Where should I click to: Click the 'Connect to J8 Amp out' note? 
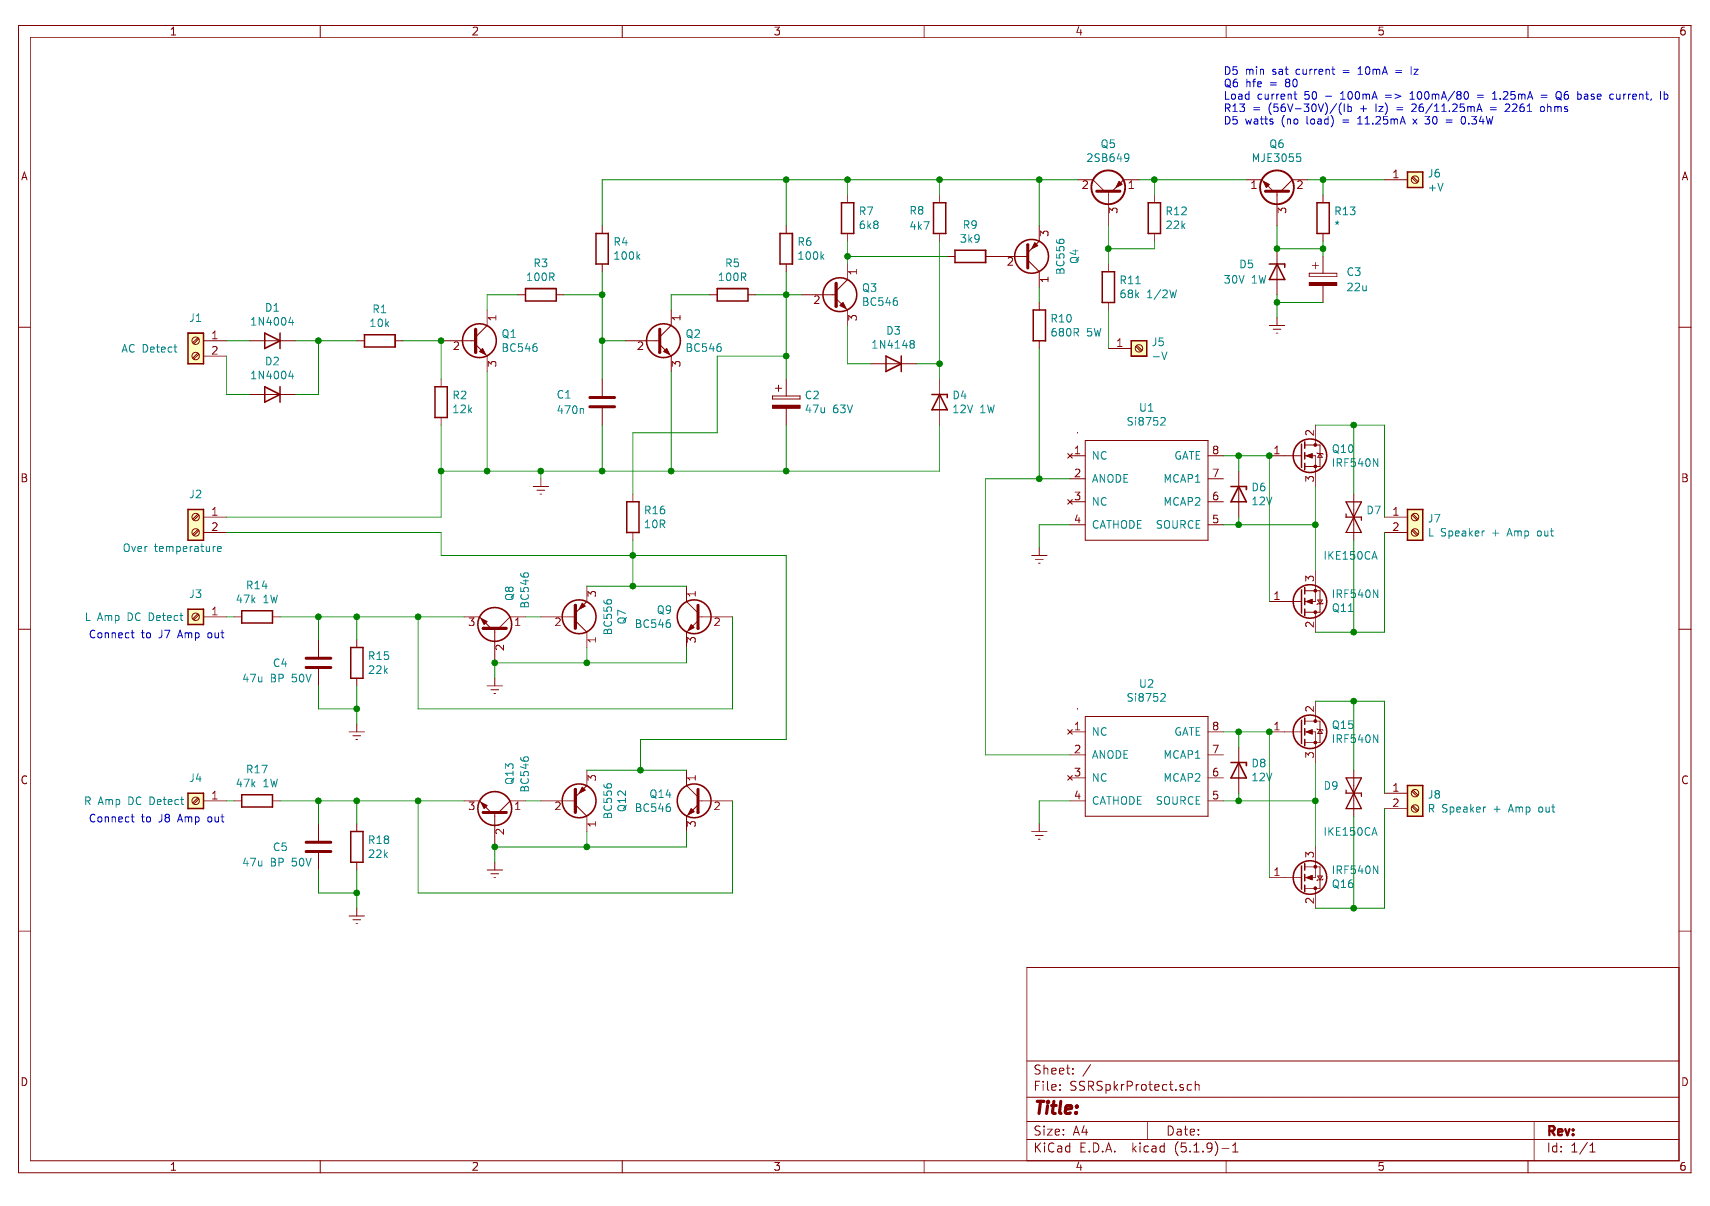click(x=157, y=818)
